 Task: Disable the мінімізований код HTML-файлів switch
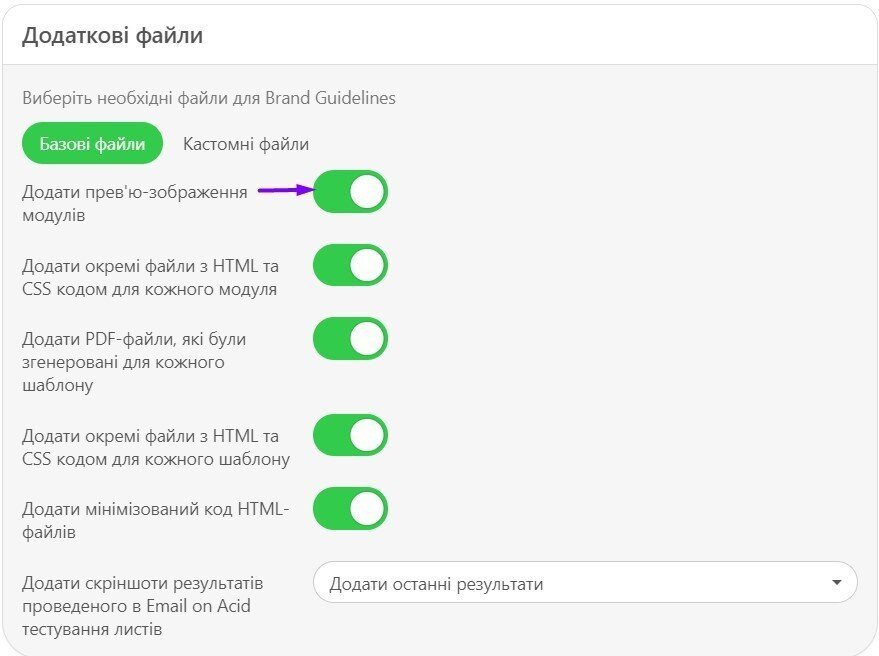[x=350, y=509]
